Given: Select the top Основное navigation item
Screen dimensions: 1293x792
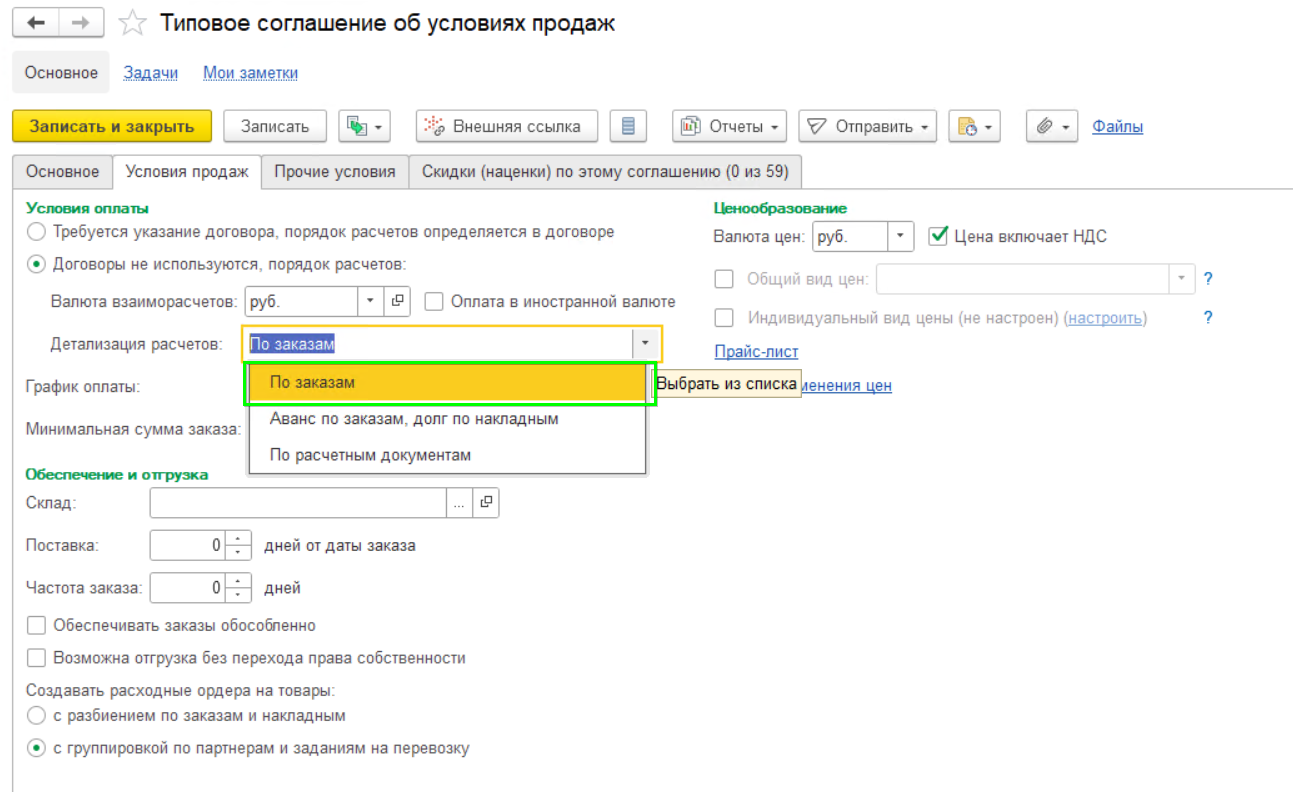Looking at the screenshot, I should pyautogui.click(x=61, y=73).
